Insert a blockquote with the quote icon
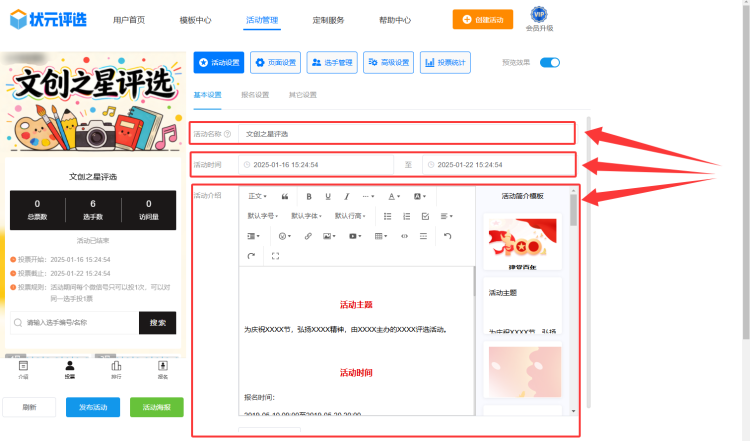 point(285,197)
